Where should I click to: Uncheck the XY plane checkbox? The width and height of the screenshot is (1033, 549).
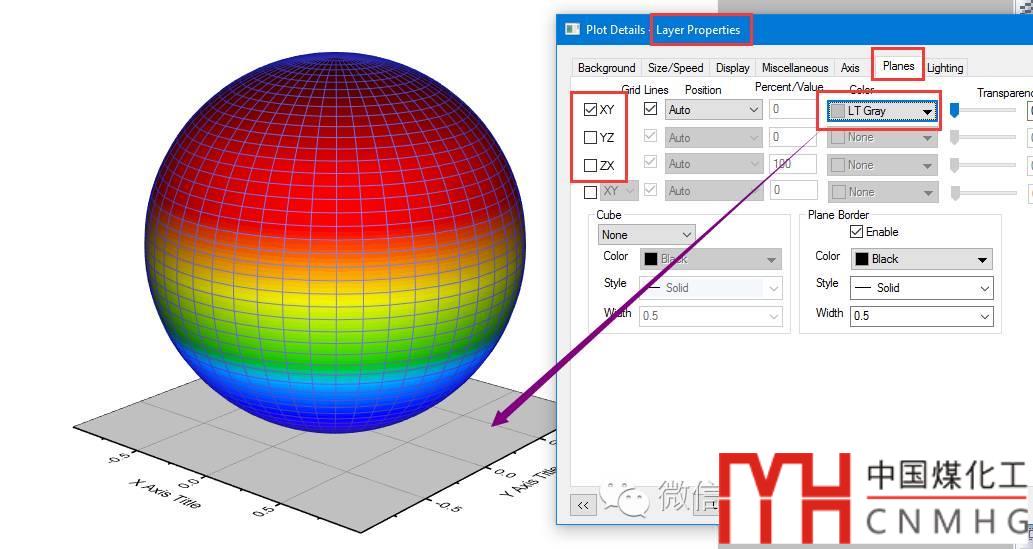pos(590,110)
